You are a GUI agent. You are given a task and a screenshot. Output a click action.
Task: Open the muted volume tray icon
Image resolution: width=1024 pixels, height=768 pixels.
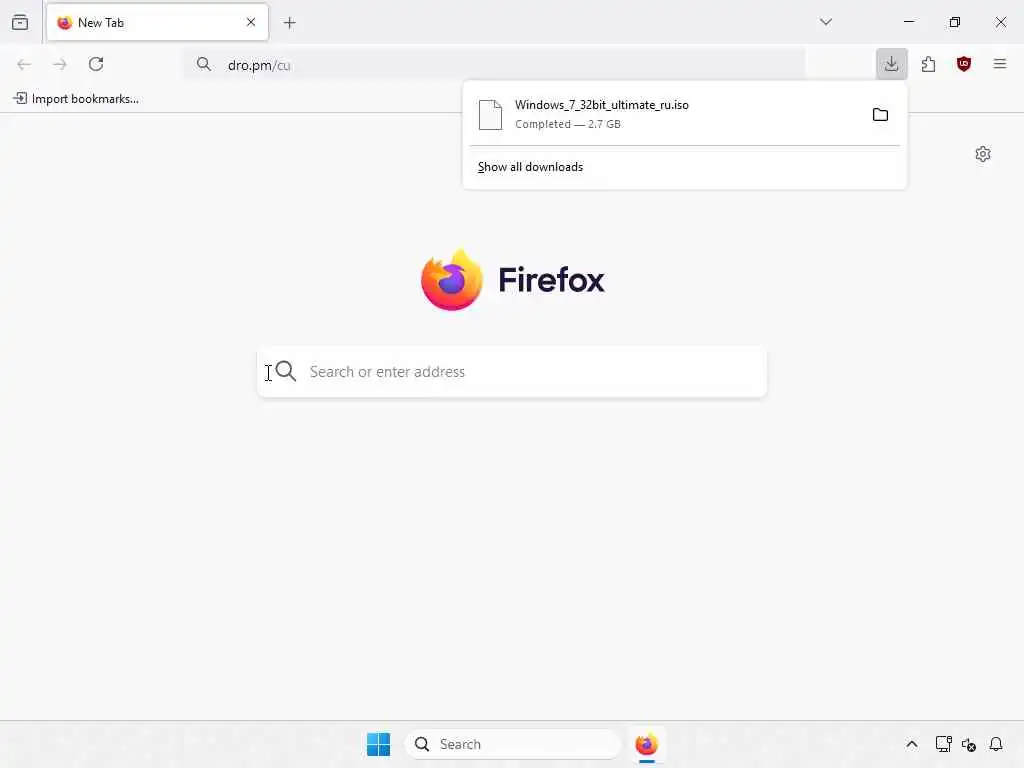[969, 744]
